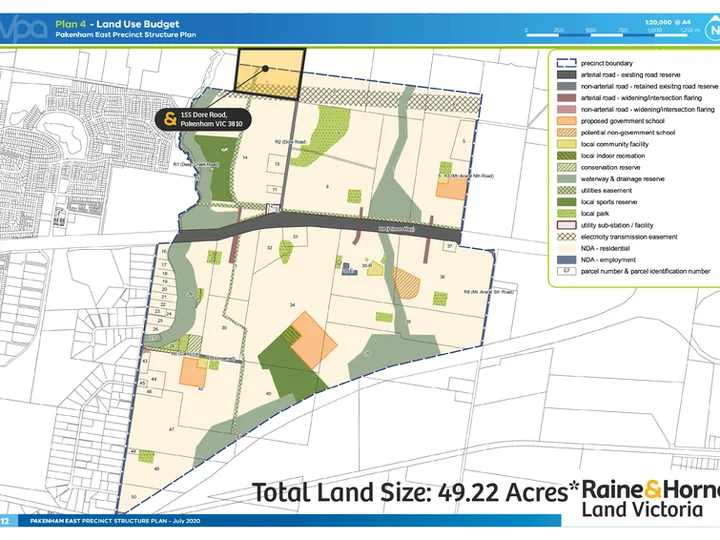Click the VPA logo in header
Viewport: 720px width, 540px height.
(x=23, y=28)
